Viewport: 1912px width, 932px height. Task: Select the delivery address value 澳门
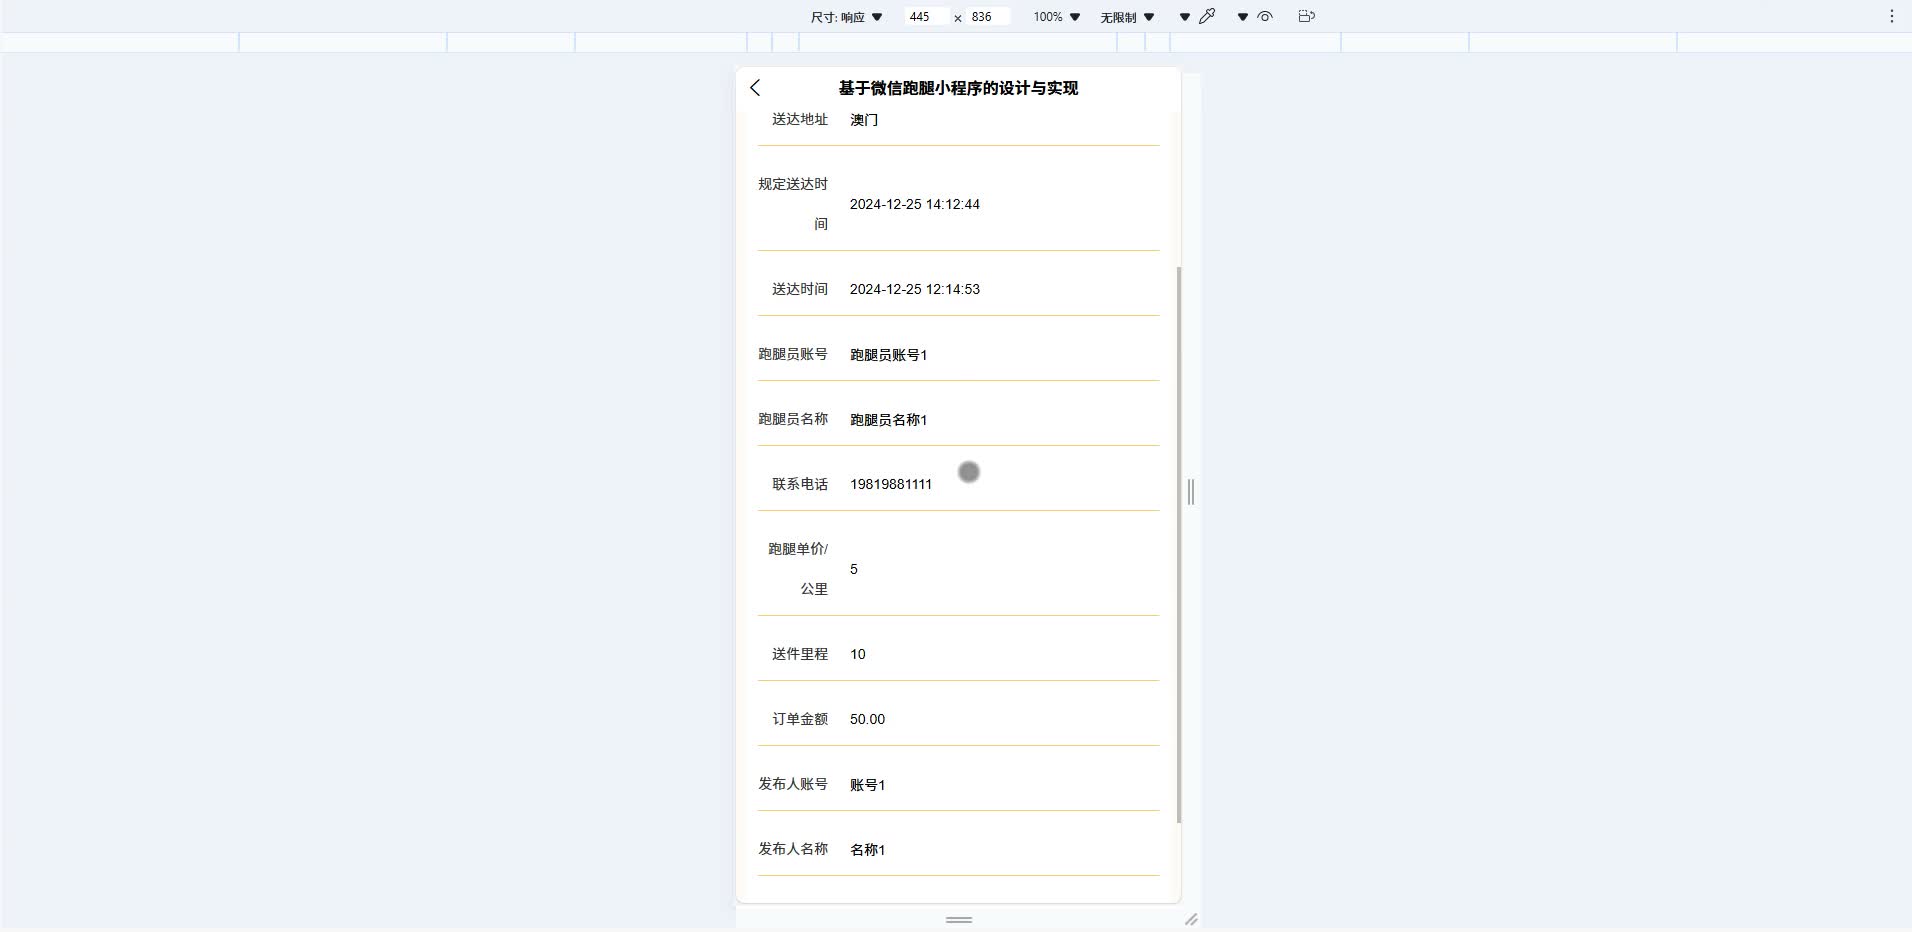pos(862,119)
